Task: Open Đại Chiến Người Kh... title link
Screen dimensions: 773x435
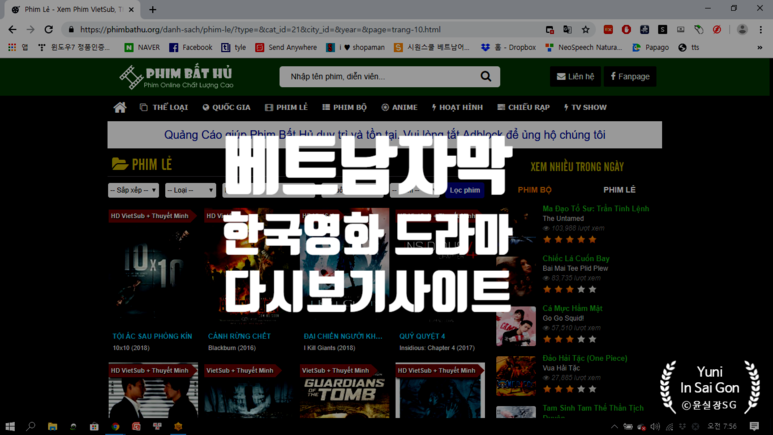Action: pos(343,336)
